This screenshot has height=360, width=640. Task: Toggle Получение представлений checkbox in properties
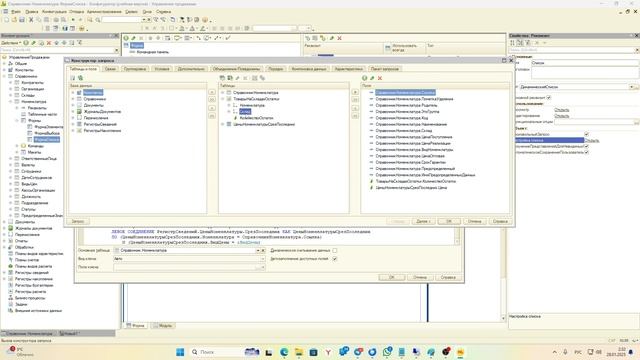(x=587, y=146)
